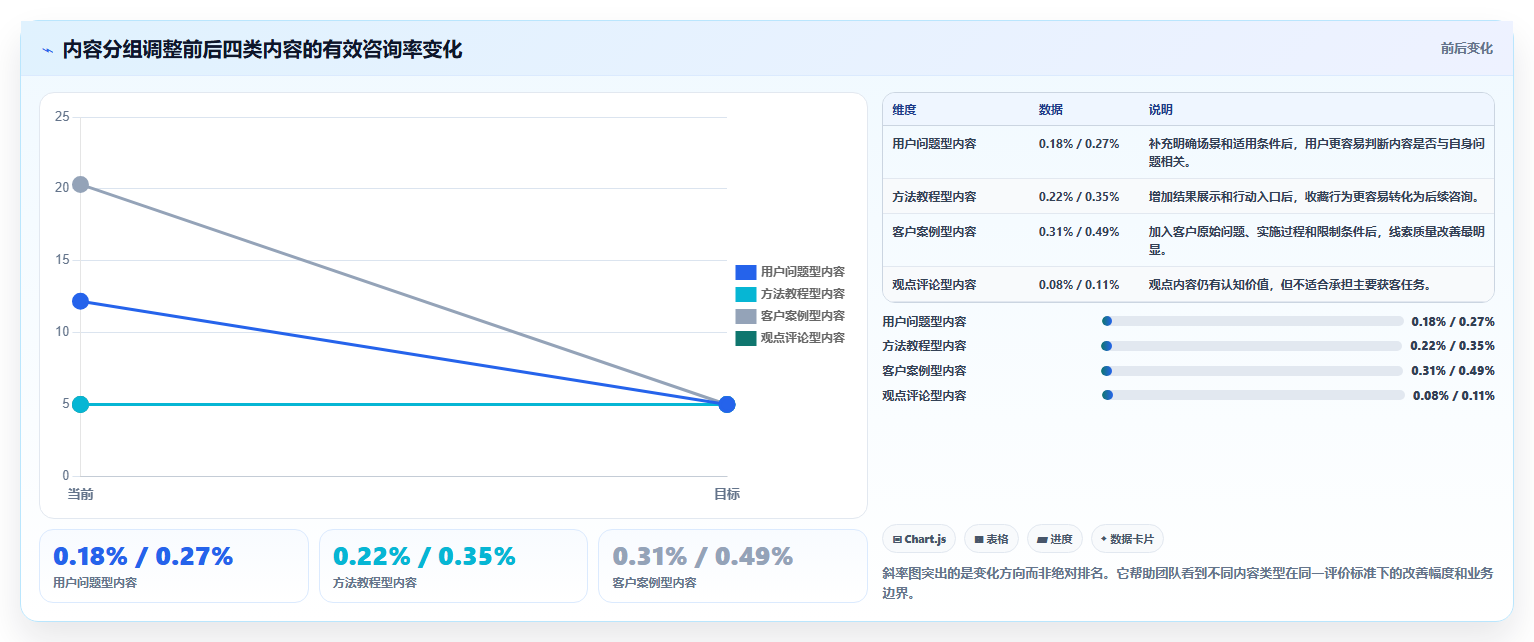Viewport: 1534px width, 642px height.
Task: Click the chart title 内容分组调整前后
Action: [x=262, y=50]
